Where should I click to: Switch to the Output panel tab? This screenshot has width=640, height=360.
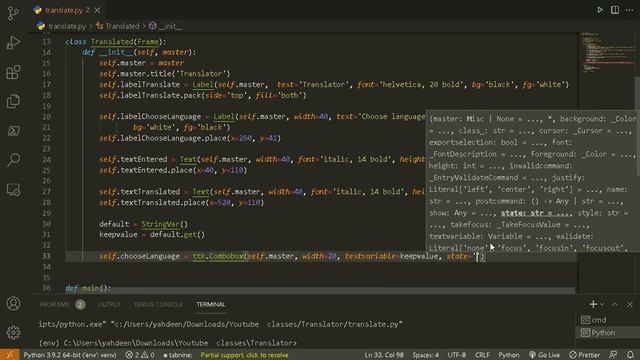(109, 304)
